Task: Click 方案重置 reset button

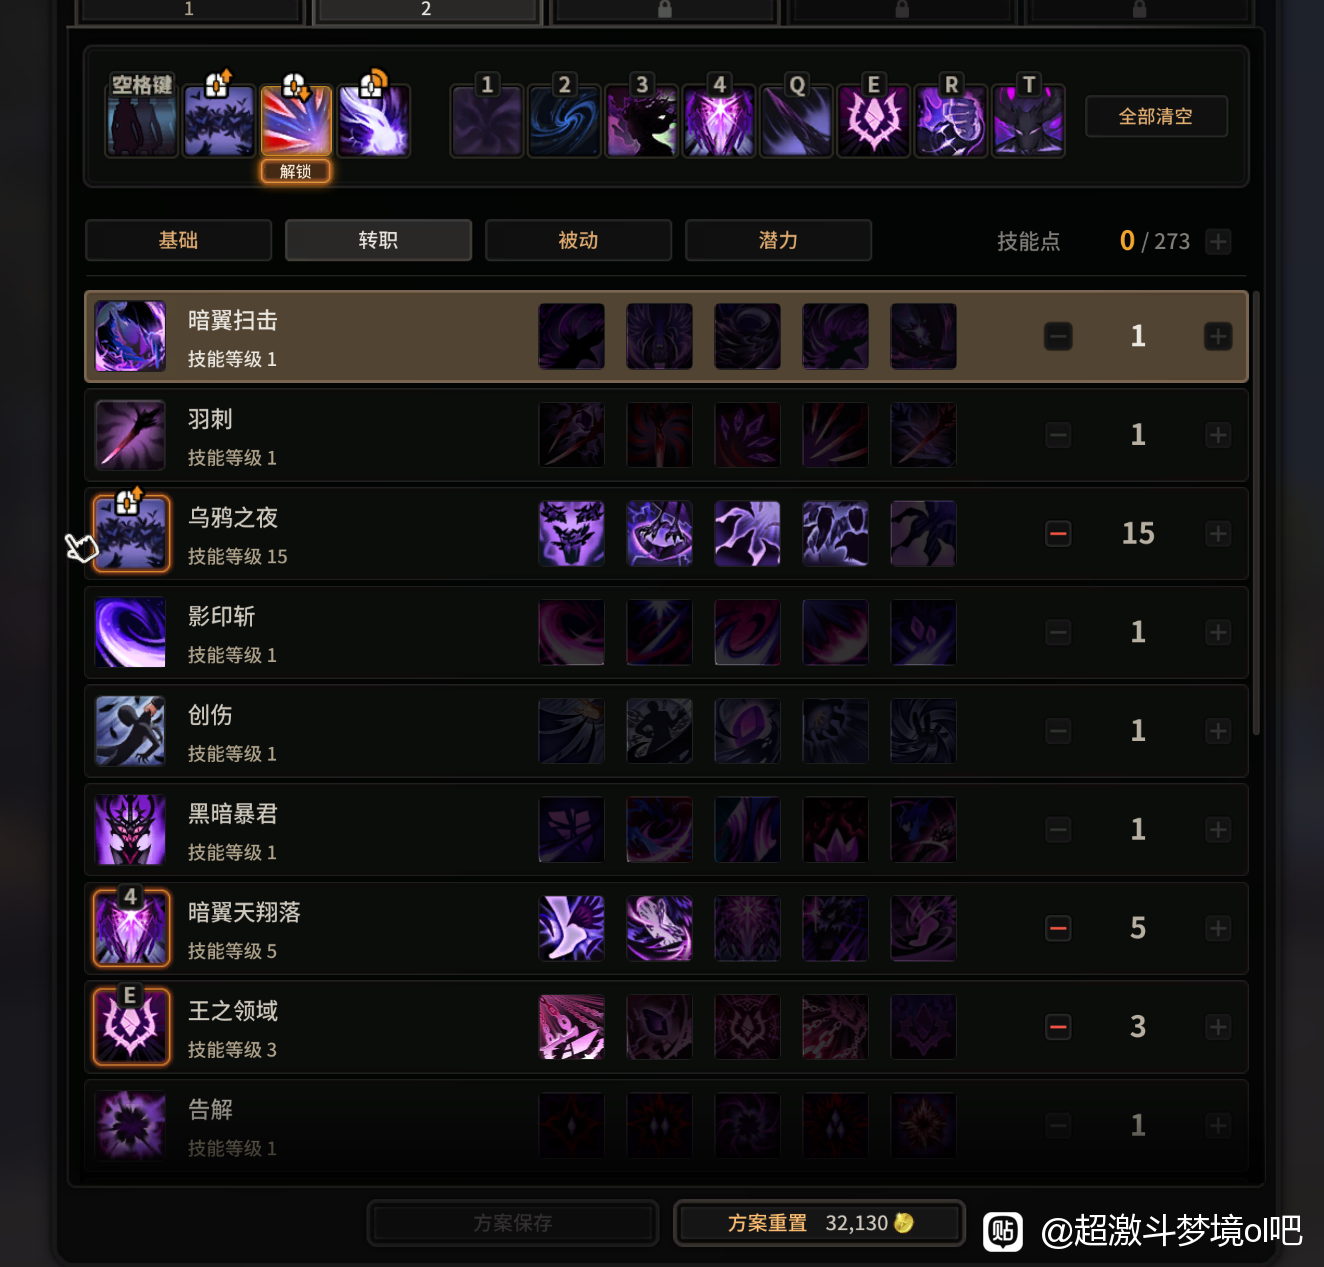Action: pyautogui.click(x=820, y=1223)
